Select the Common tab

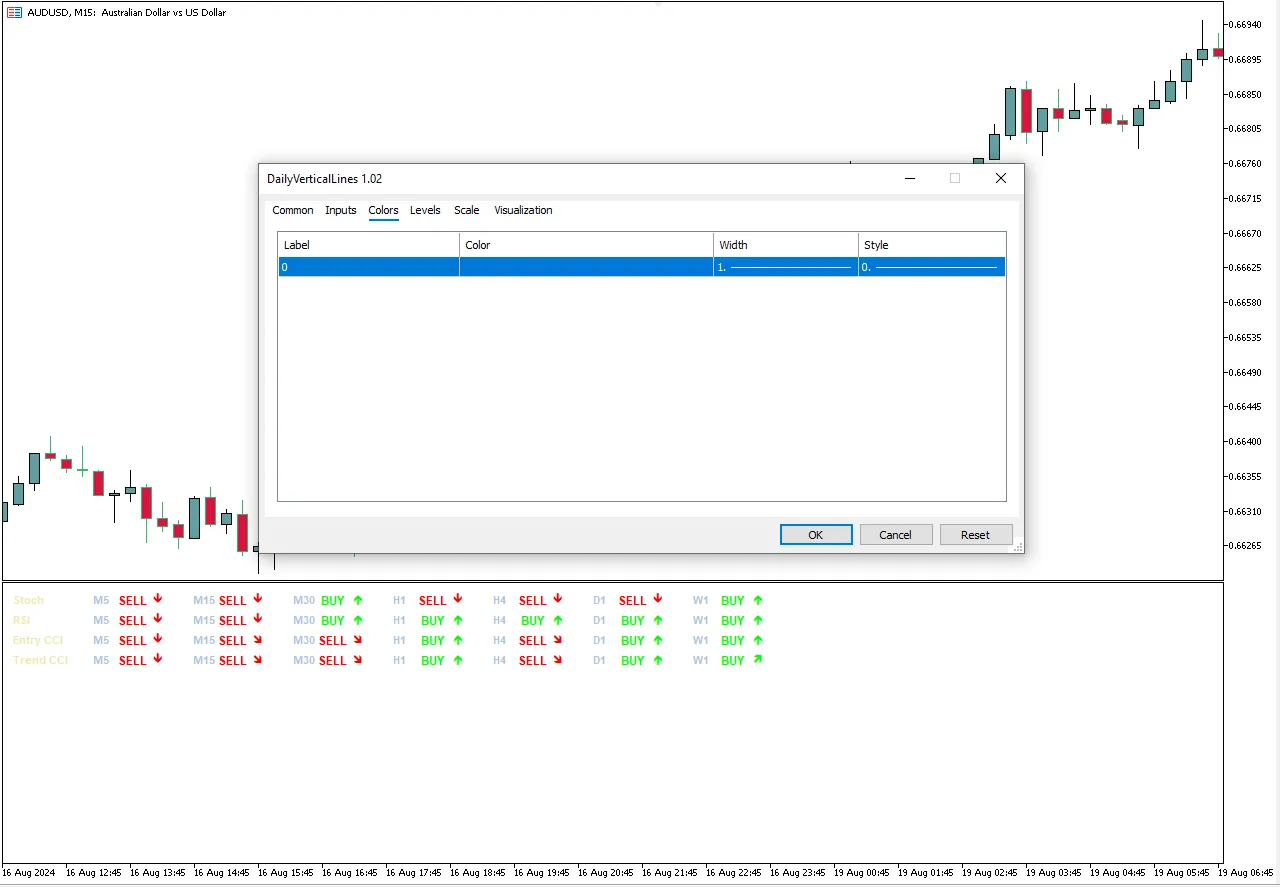click(293, 210)
